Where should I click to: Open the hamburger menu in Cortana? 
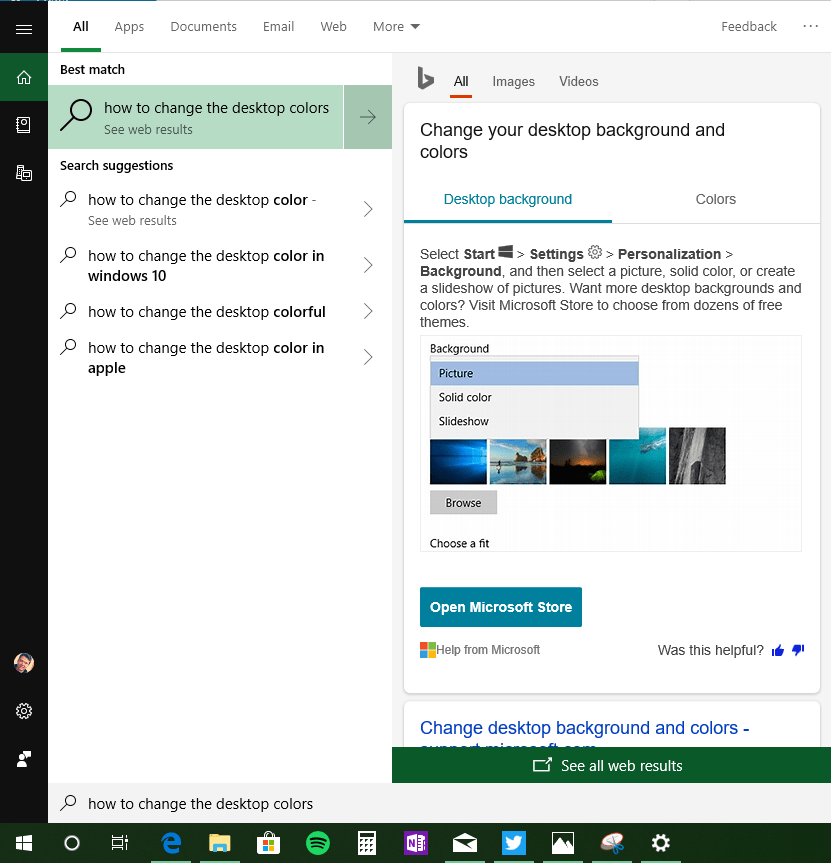tap(23, 28)
